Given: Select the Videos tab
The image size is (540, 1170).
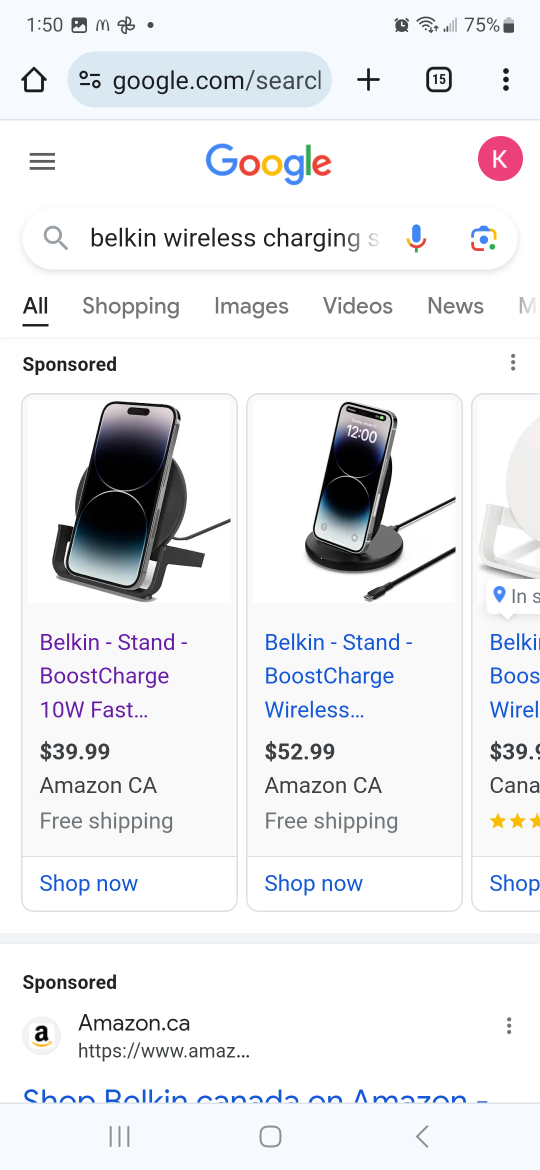Looking at the screenshot, I should pos(357,306).
